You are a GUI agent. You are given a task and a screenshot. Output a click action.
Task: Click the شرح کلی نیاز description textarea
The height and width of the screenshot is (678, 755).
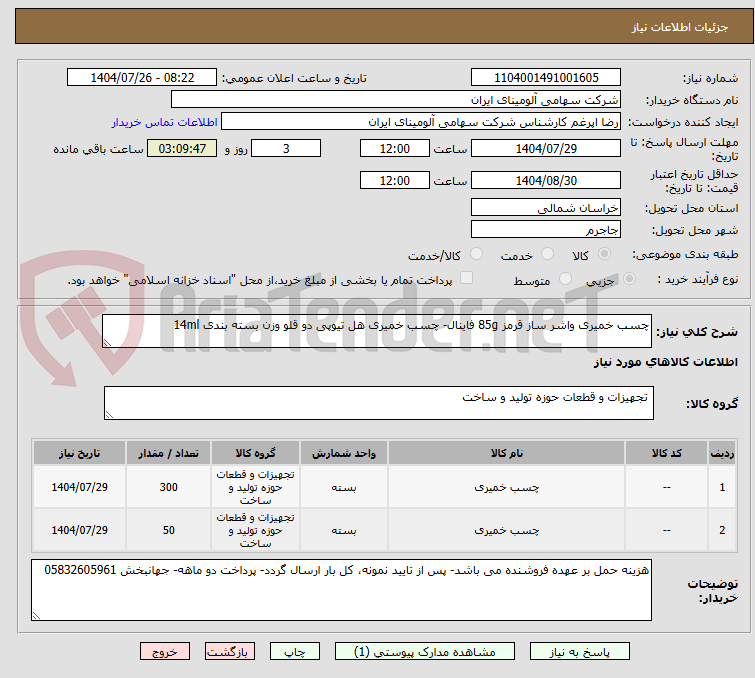(377, 331)
